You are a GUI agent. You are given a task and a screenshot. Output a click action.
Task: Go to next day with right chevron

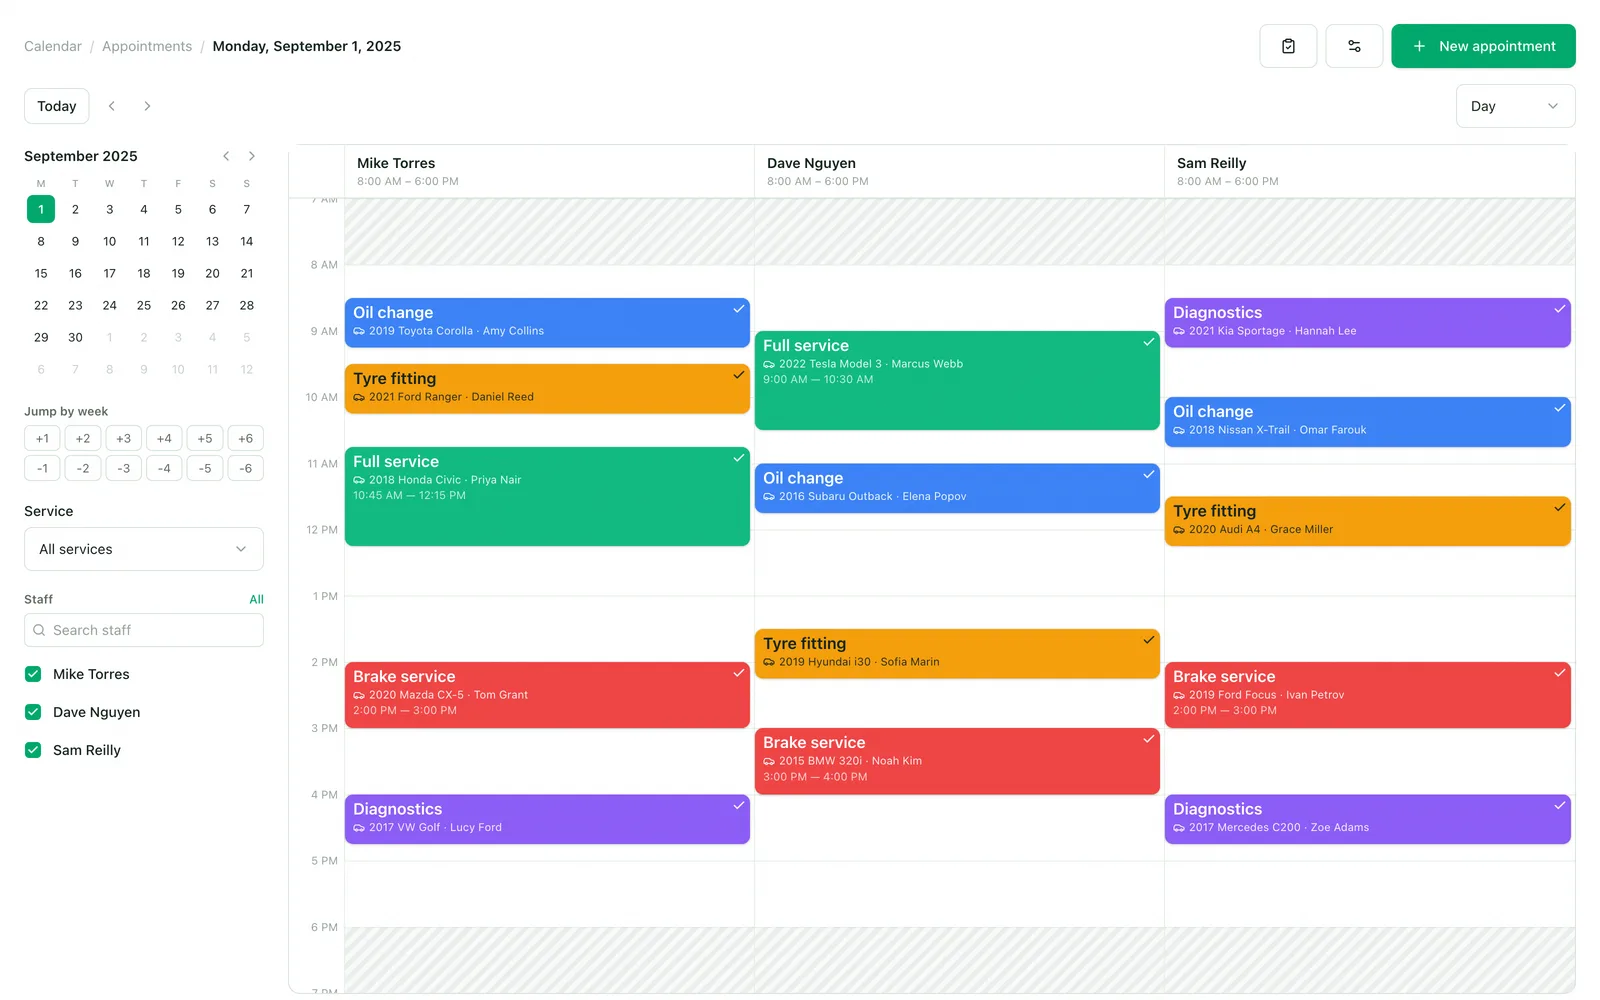(x=147, y=106)
